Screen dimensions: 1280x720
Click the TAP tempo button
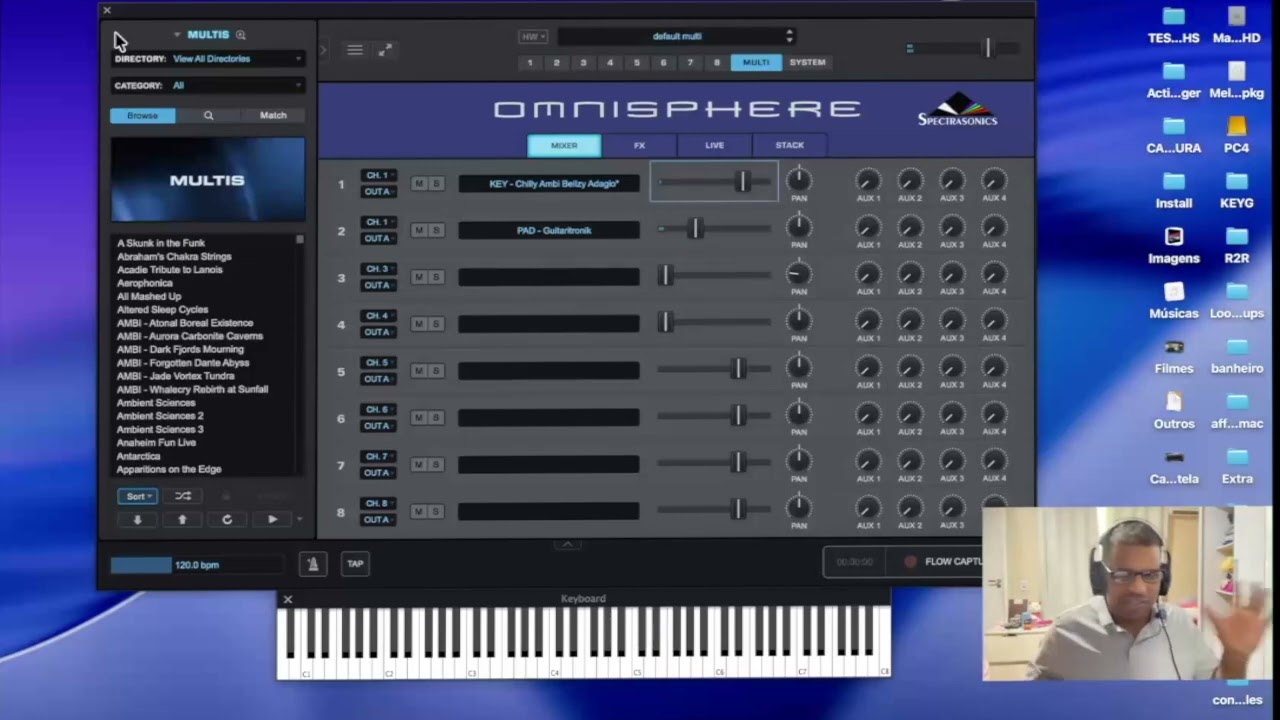click(x=355, y=564)
